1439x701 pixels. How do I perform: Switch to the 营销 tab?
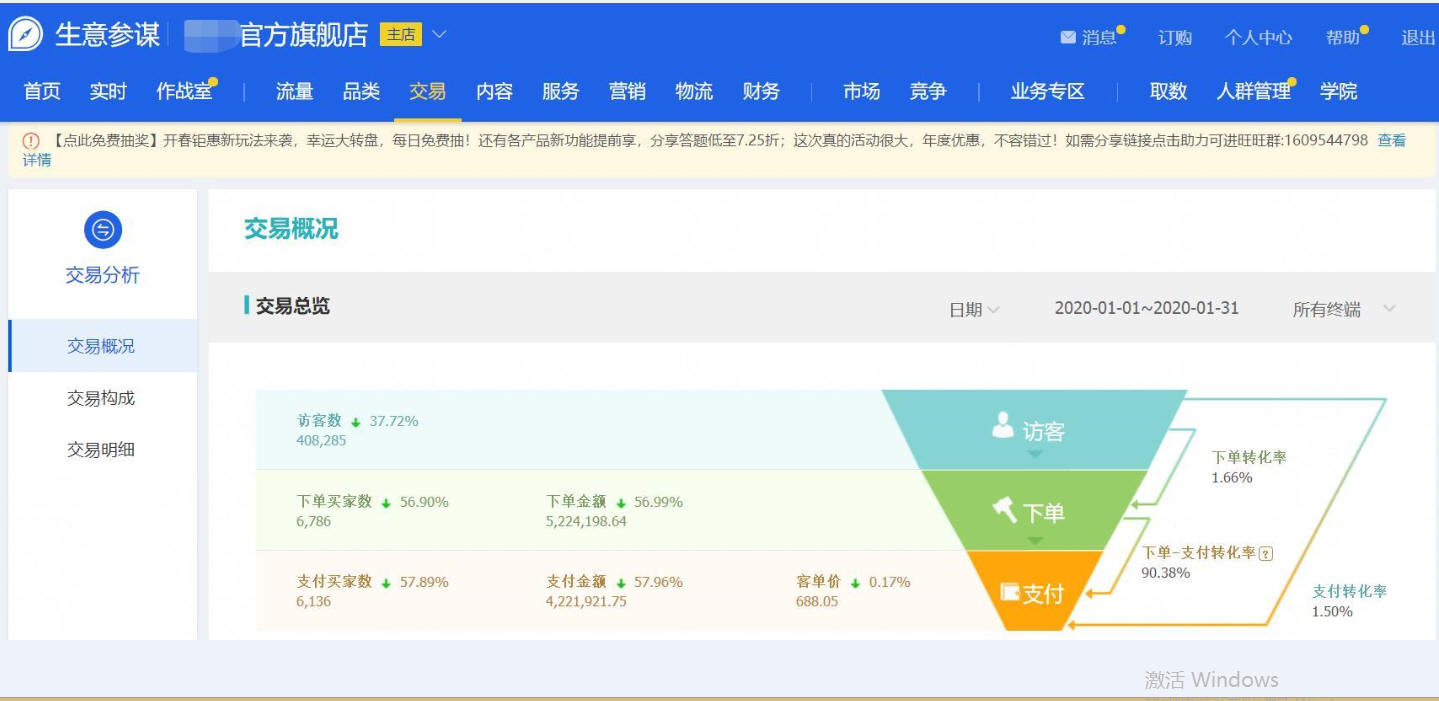[x=627, y=91]
